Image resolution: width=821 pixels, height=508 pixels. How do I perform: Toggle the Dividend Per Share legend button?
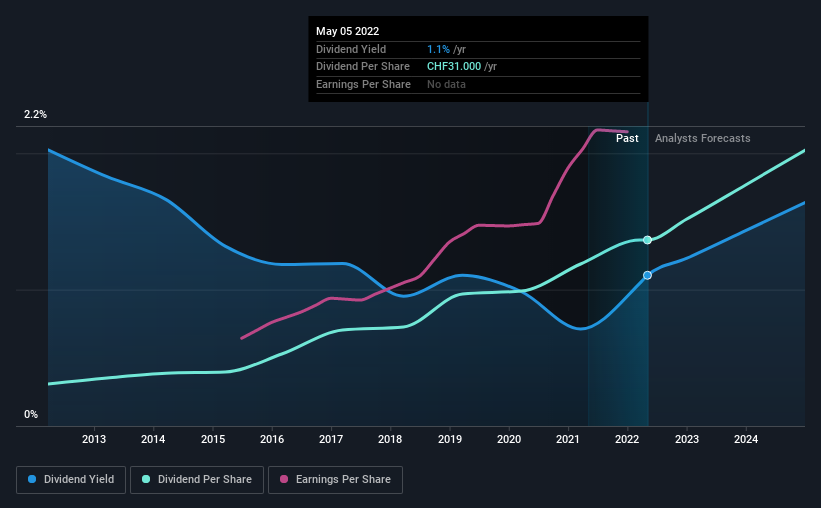click(x=197, y=480)
